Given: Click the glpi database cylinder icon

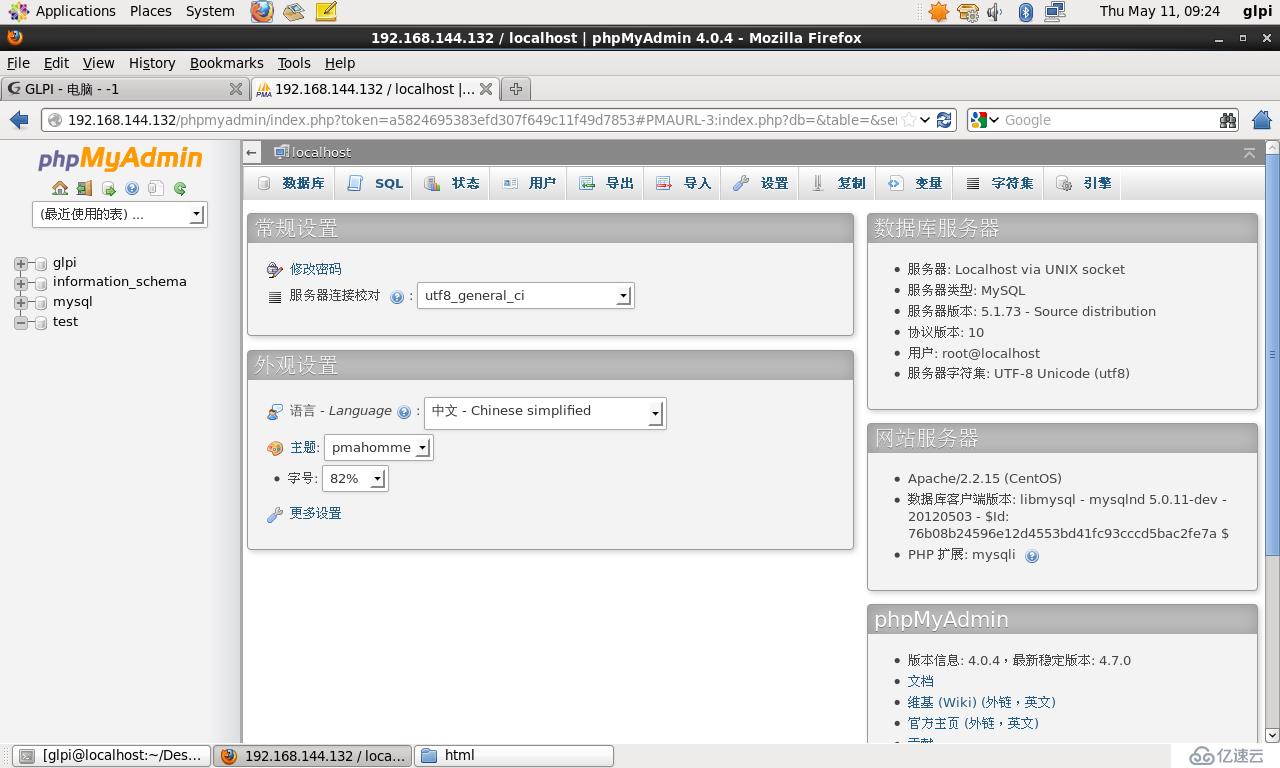Looking at the screenshot, I should [x=40, y=264].
